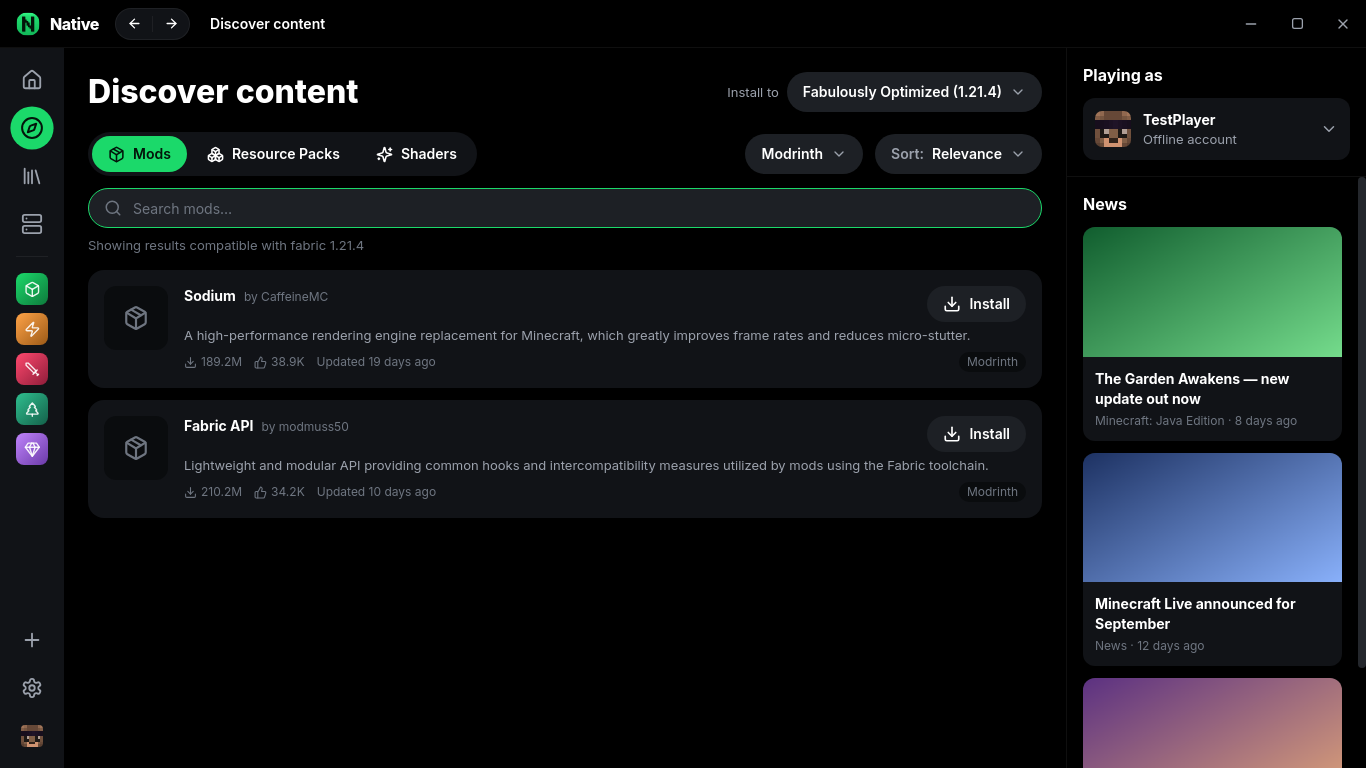1366x768 pixels.
Task: Click Sodium's 38.9K likes count
Action: pyautogui.click(x=279, y=362)
